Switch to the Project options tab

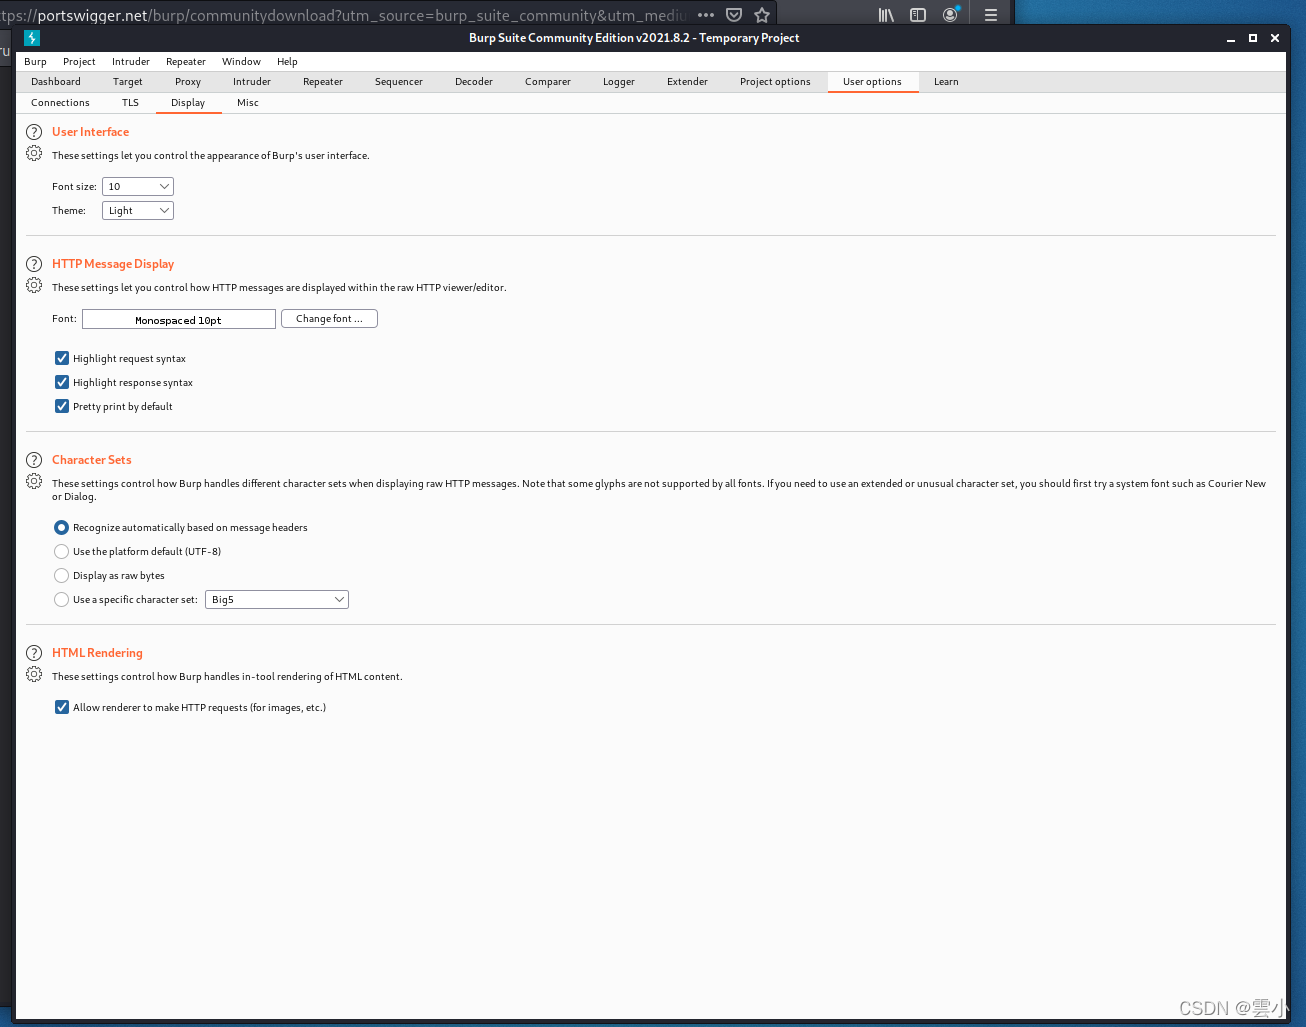click(x=775, y=82)
